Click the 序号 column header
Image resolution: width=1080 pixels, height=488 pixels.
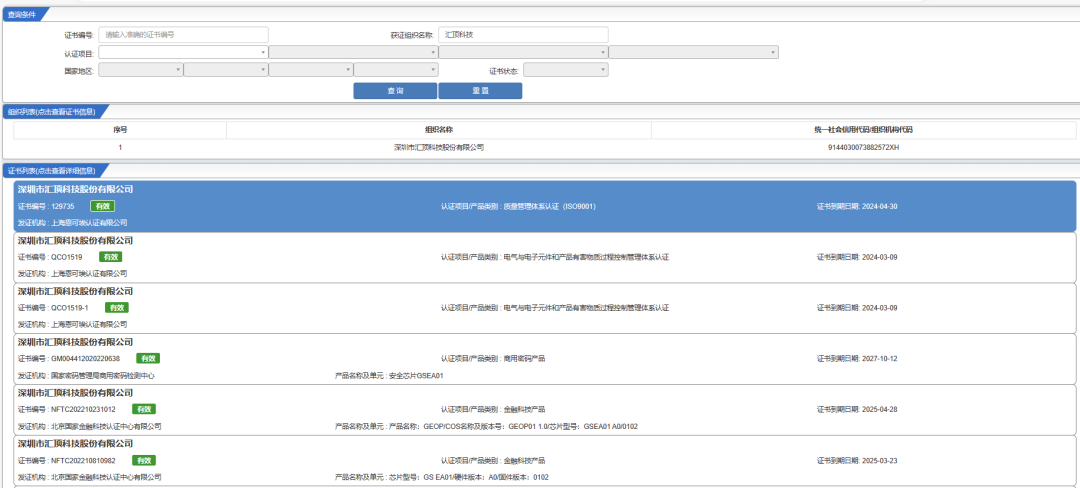coord(120,129)
